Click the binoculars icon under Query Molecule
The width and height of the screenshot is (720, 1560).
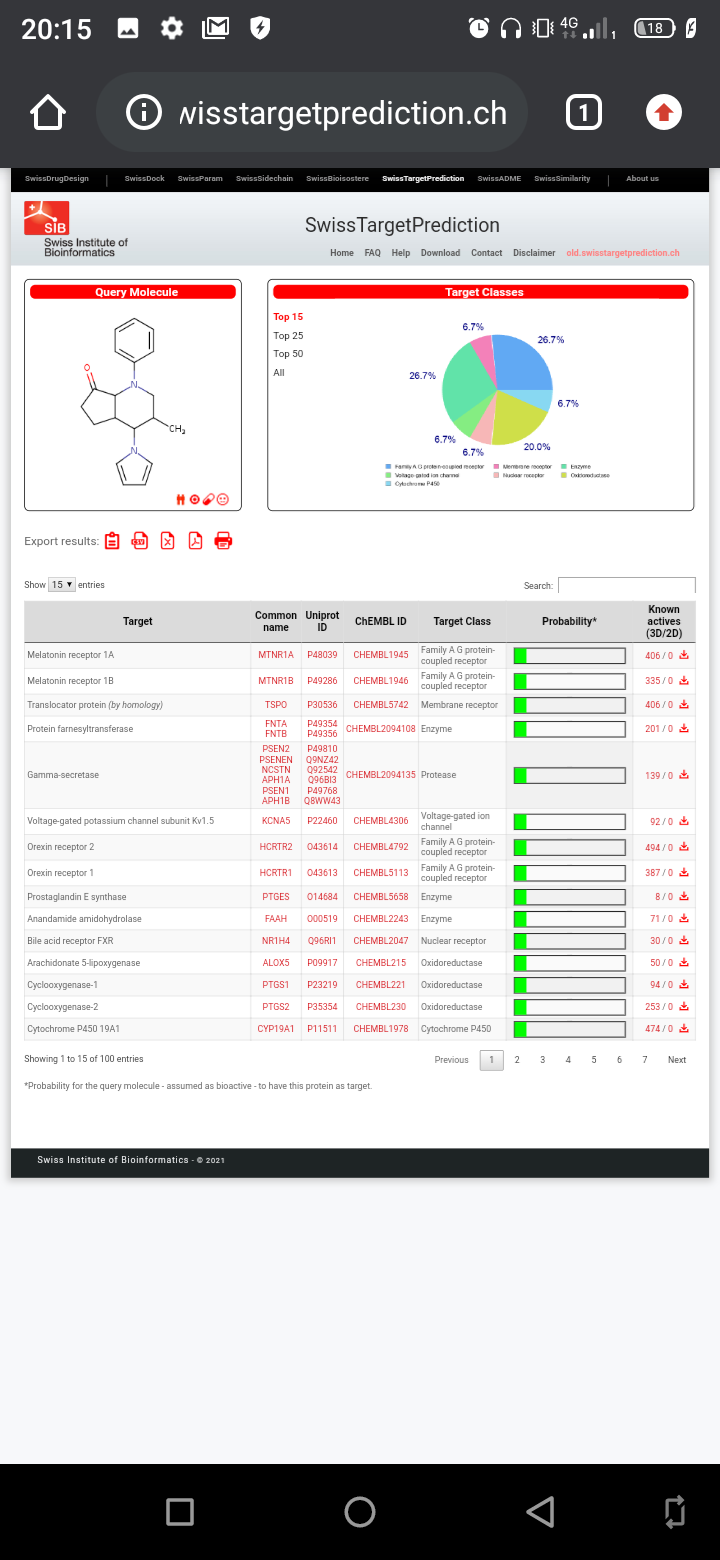(181, 499)
